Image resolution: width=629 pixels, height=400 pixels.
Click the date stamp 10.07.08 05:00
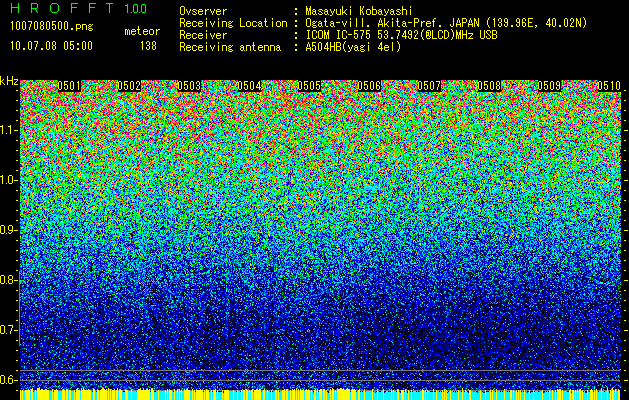tap(51, 46)
